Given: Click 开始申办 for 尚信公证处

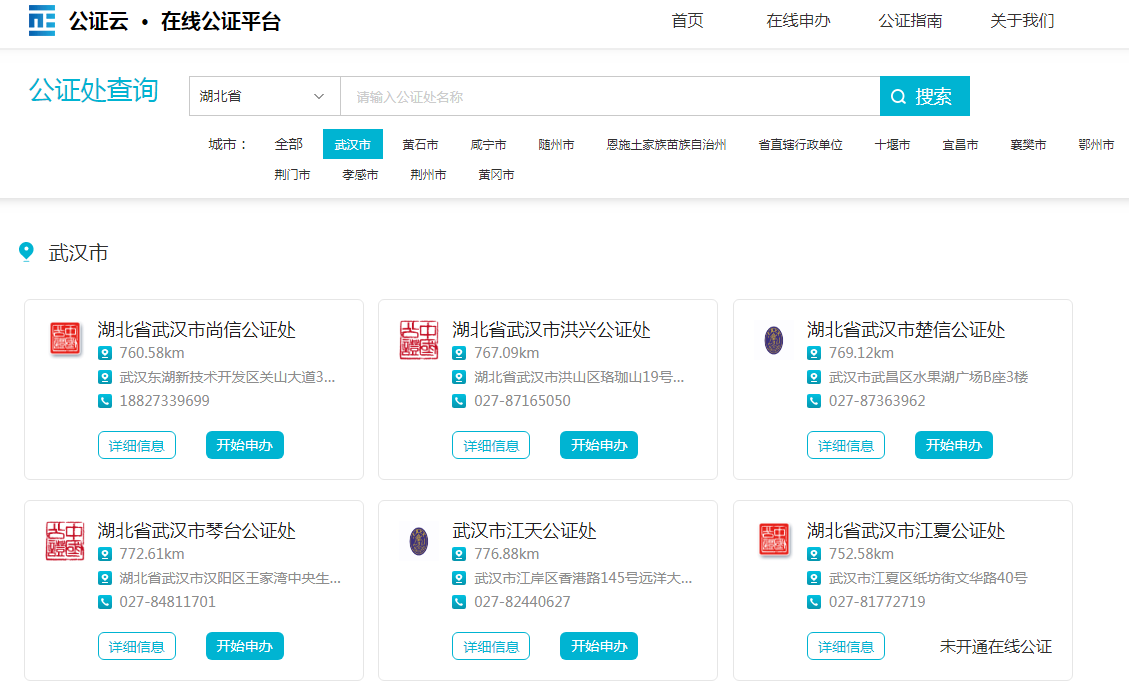Looking at the screenshot, I should [245, 445].
